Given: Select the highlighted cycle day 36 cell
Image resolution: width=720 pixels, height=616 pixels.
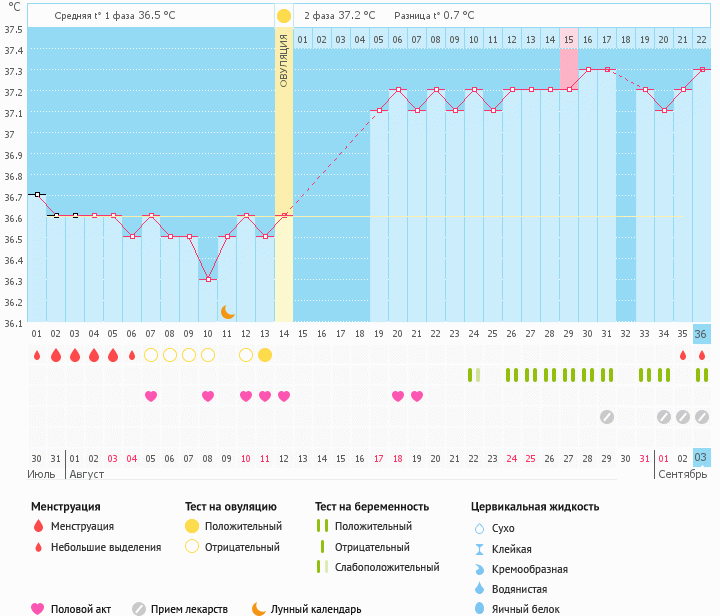Looking at the screenshot, I should (702, 334).
